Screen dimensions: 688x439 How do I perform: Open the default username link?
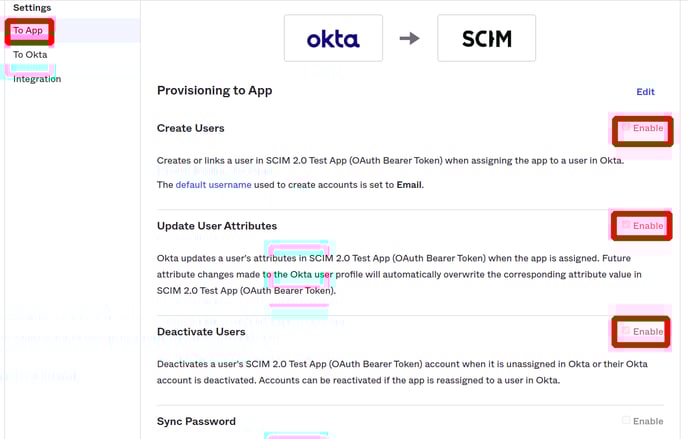point(213,185)
